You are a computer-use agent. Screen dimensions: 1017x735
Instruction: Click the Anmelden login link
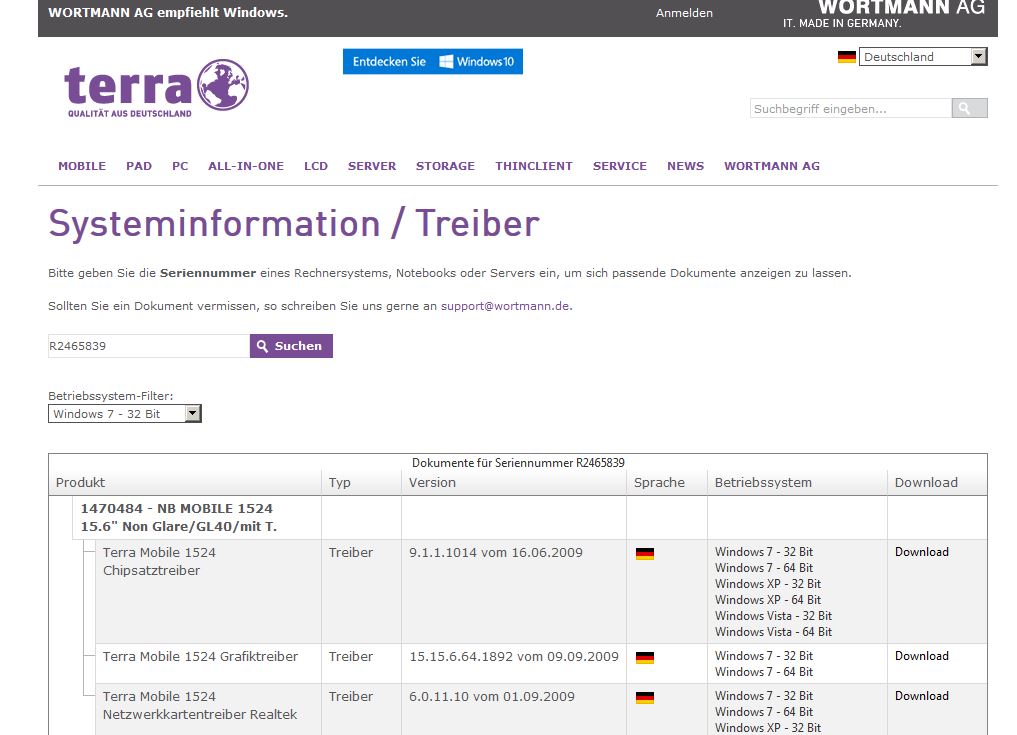(684, 13)
